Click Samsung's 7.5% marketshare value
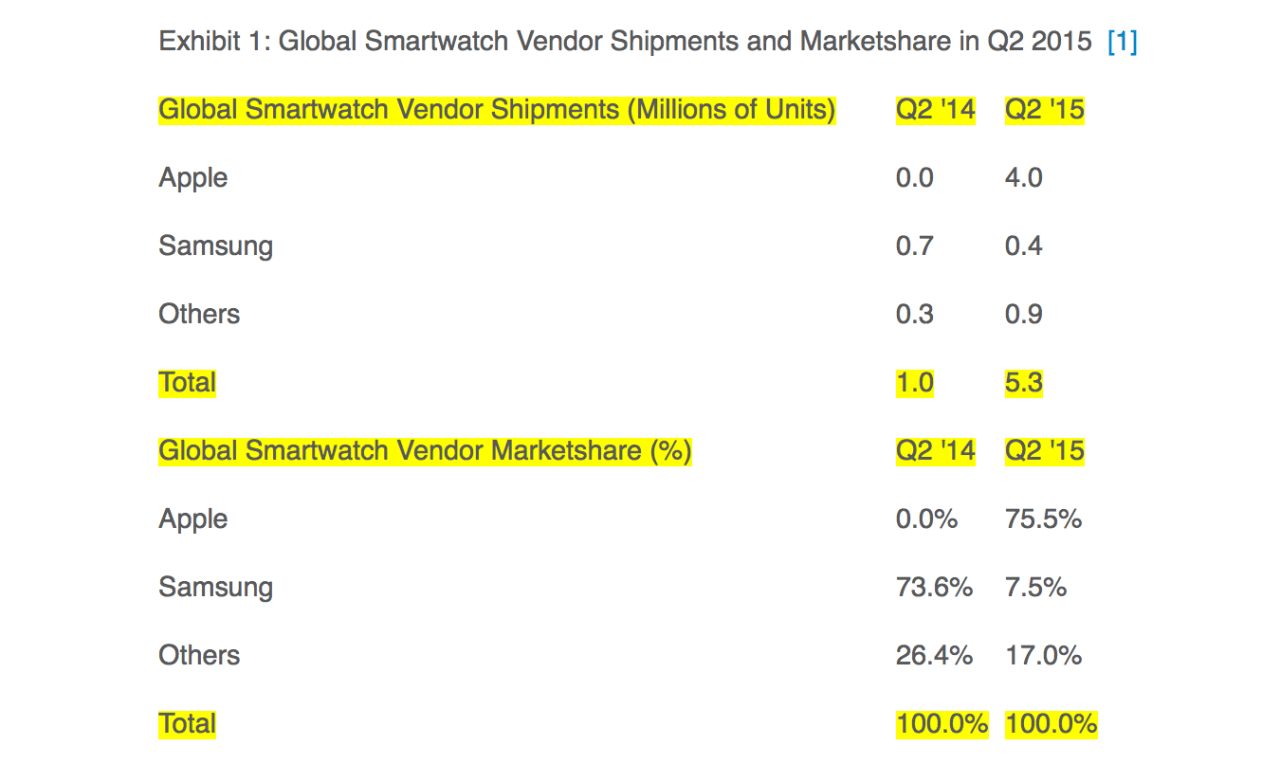1280x782 pixels. (1035, 587)
